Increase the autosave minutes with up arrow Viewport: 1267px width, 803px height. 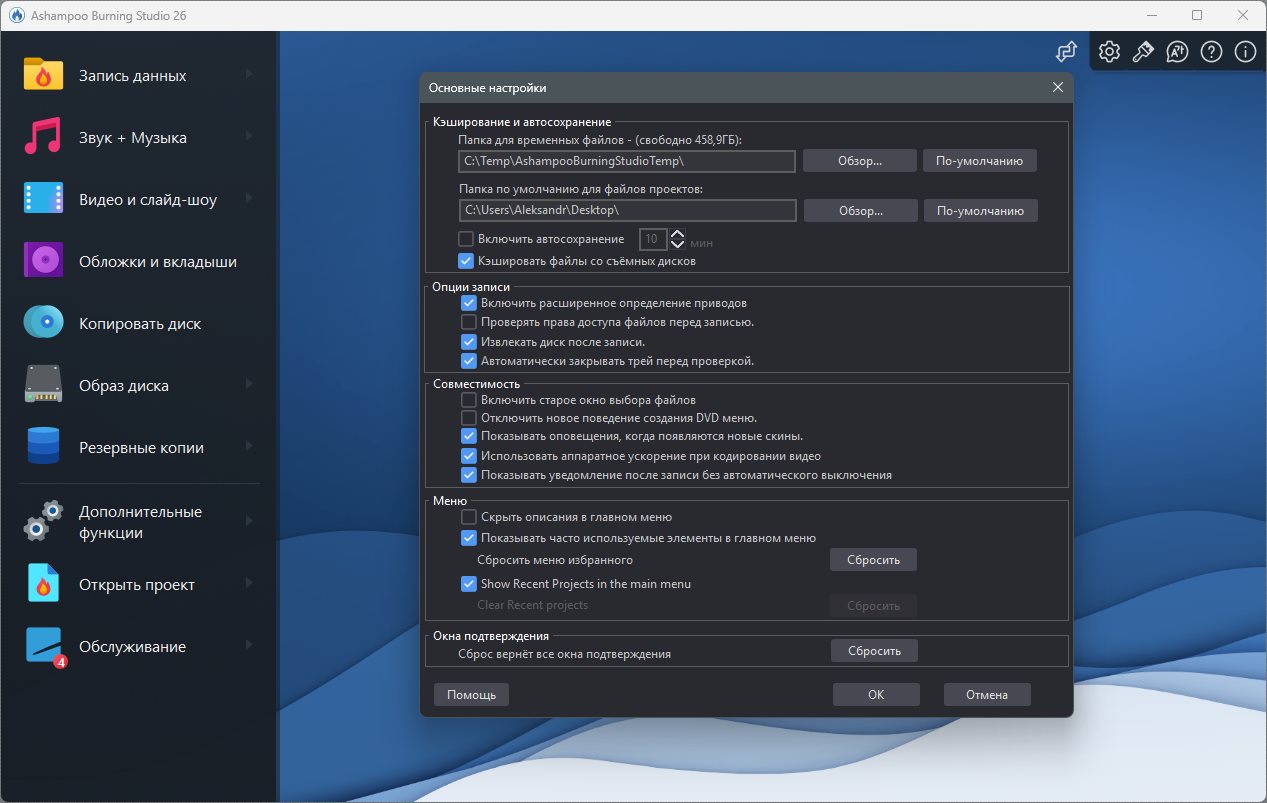pos(678,234)
